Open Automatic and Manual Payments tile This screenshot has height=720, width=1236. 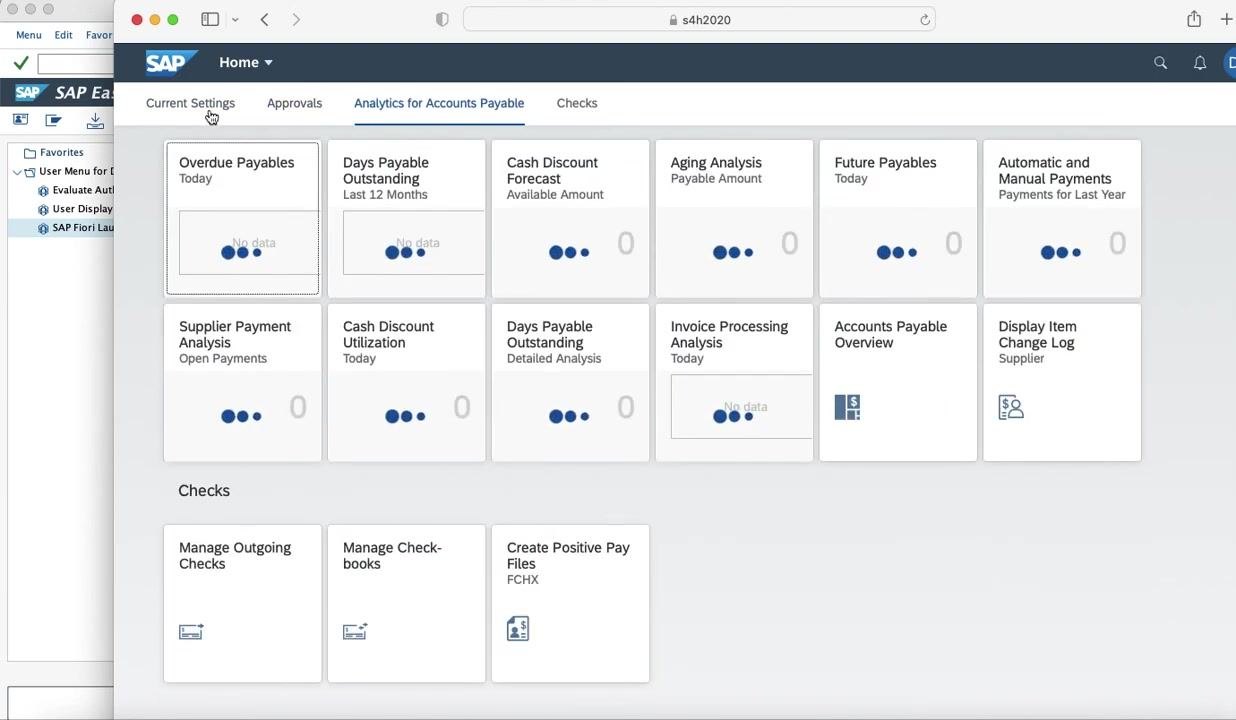pos(1062,218)
